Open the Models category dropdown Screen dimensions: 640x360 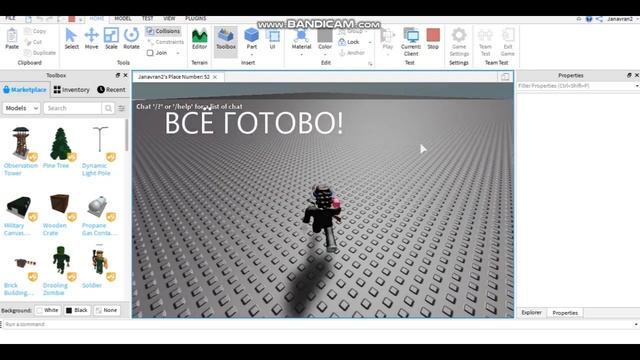[22, 108]
